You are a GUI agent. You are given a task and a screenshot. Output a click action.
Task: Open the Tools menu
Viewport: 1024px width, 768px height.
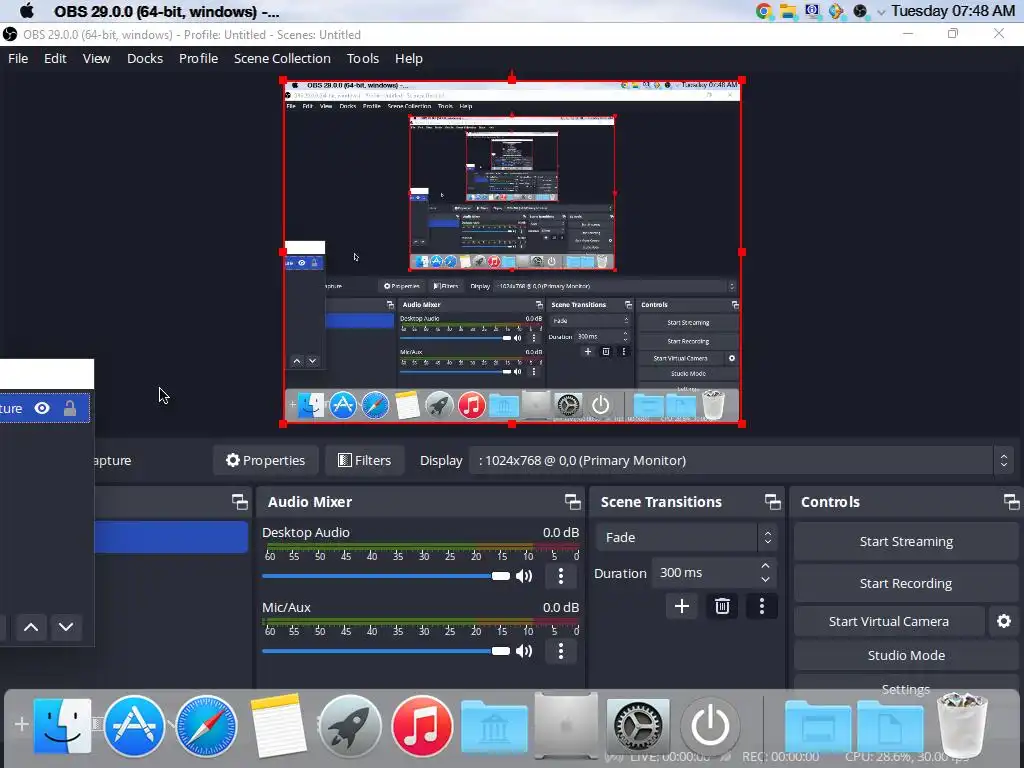(362, 58)
